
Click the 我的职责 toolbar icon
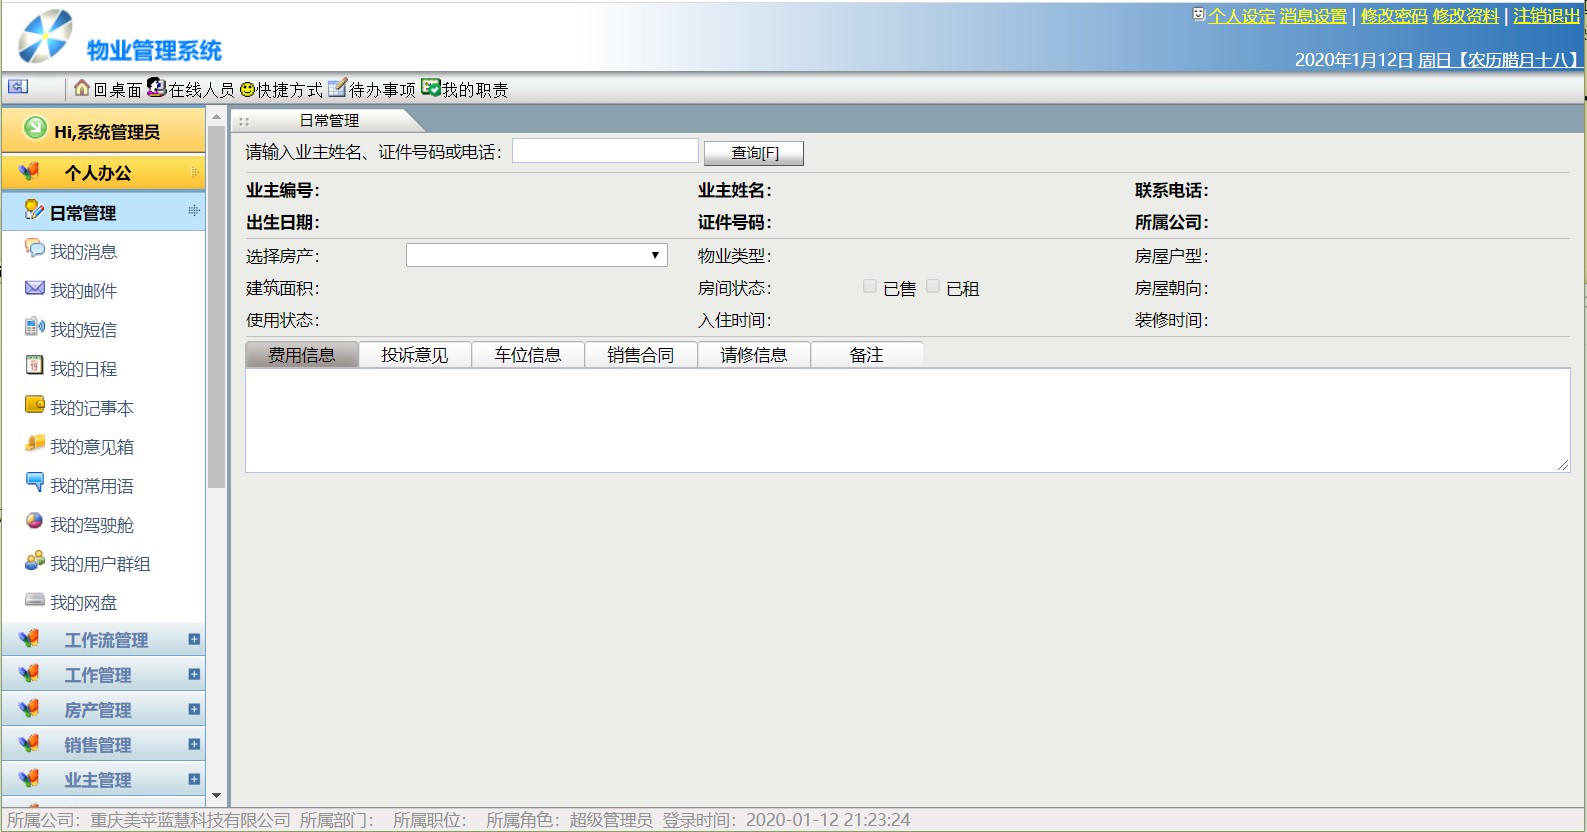pyautogui.click(x=431, y=88)
